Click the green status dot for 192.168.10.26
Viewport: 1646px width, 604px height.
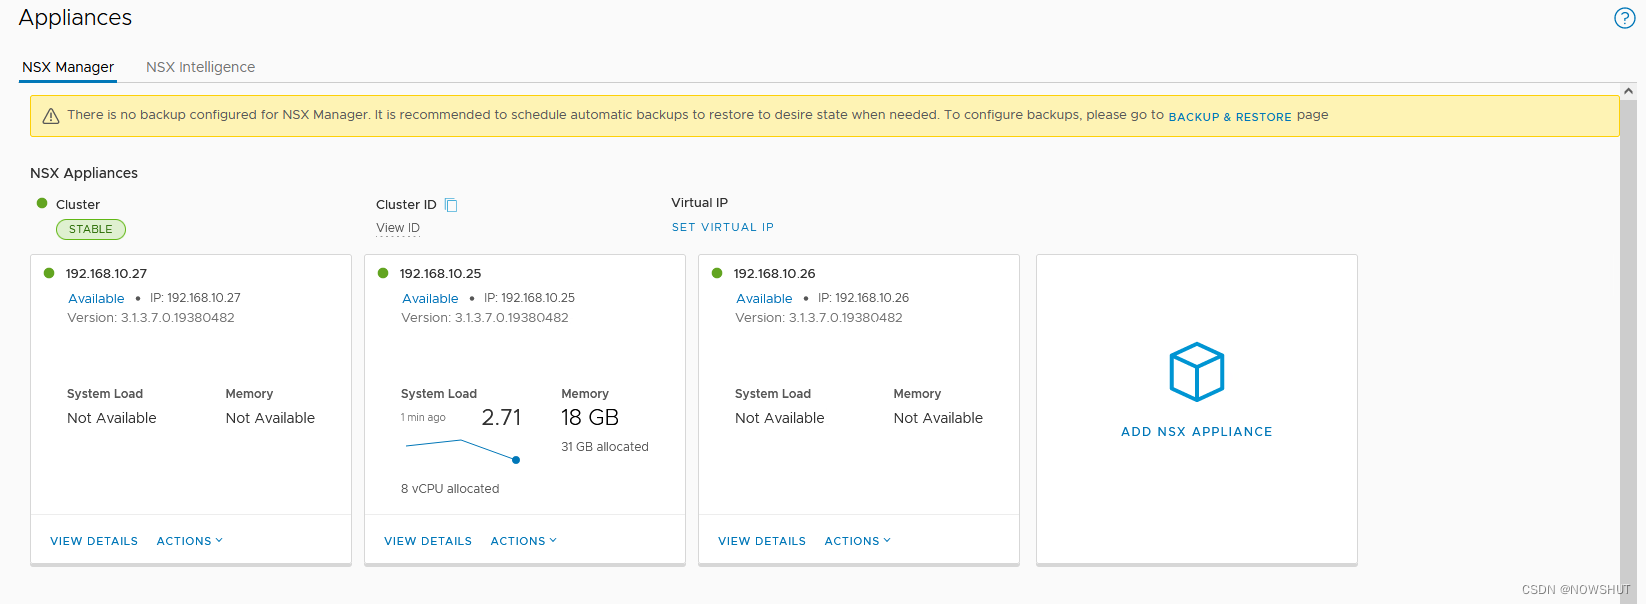[717, 273]
